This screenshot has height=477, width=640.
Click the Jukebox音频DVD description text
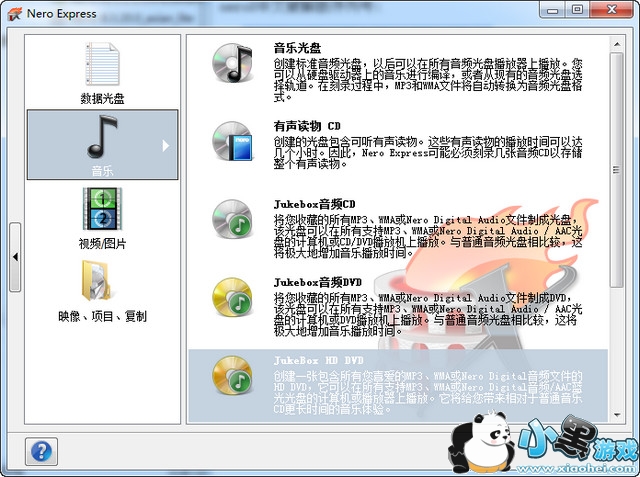coord(428,314)
